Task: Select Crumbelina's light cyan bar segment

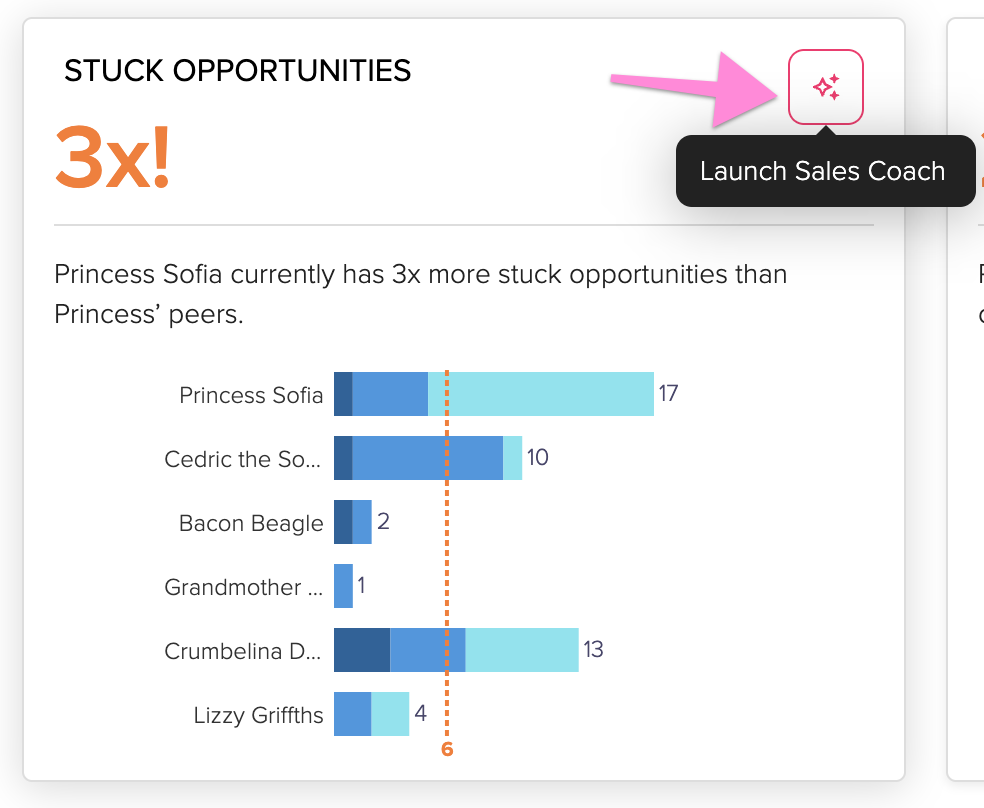Action: pos(522,650)
